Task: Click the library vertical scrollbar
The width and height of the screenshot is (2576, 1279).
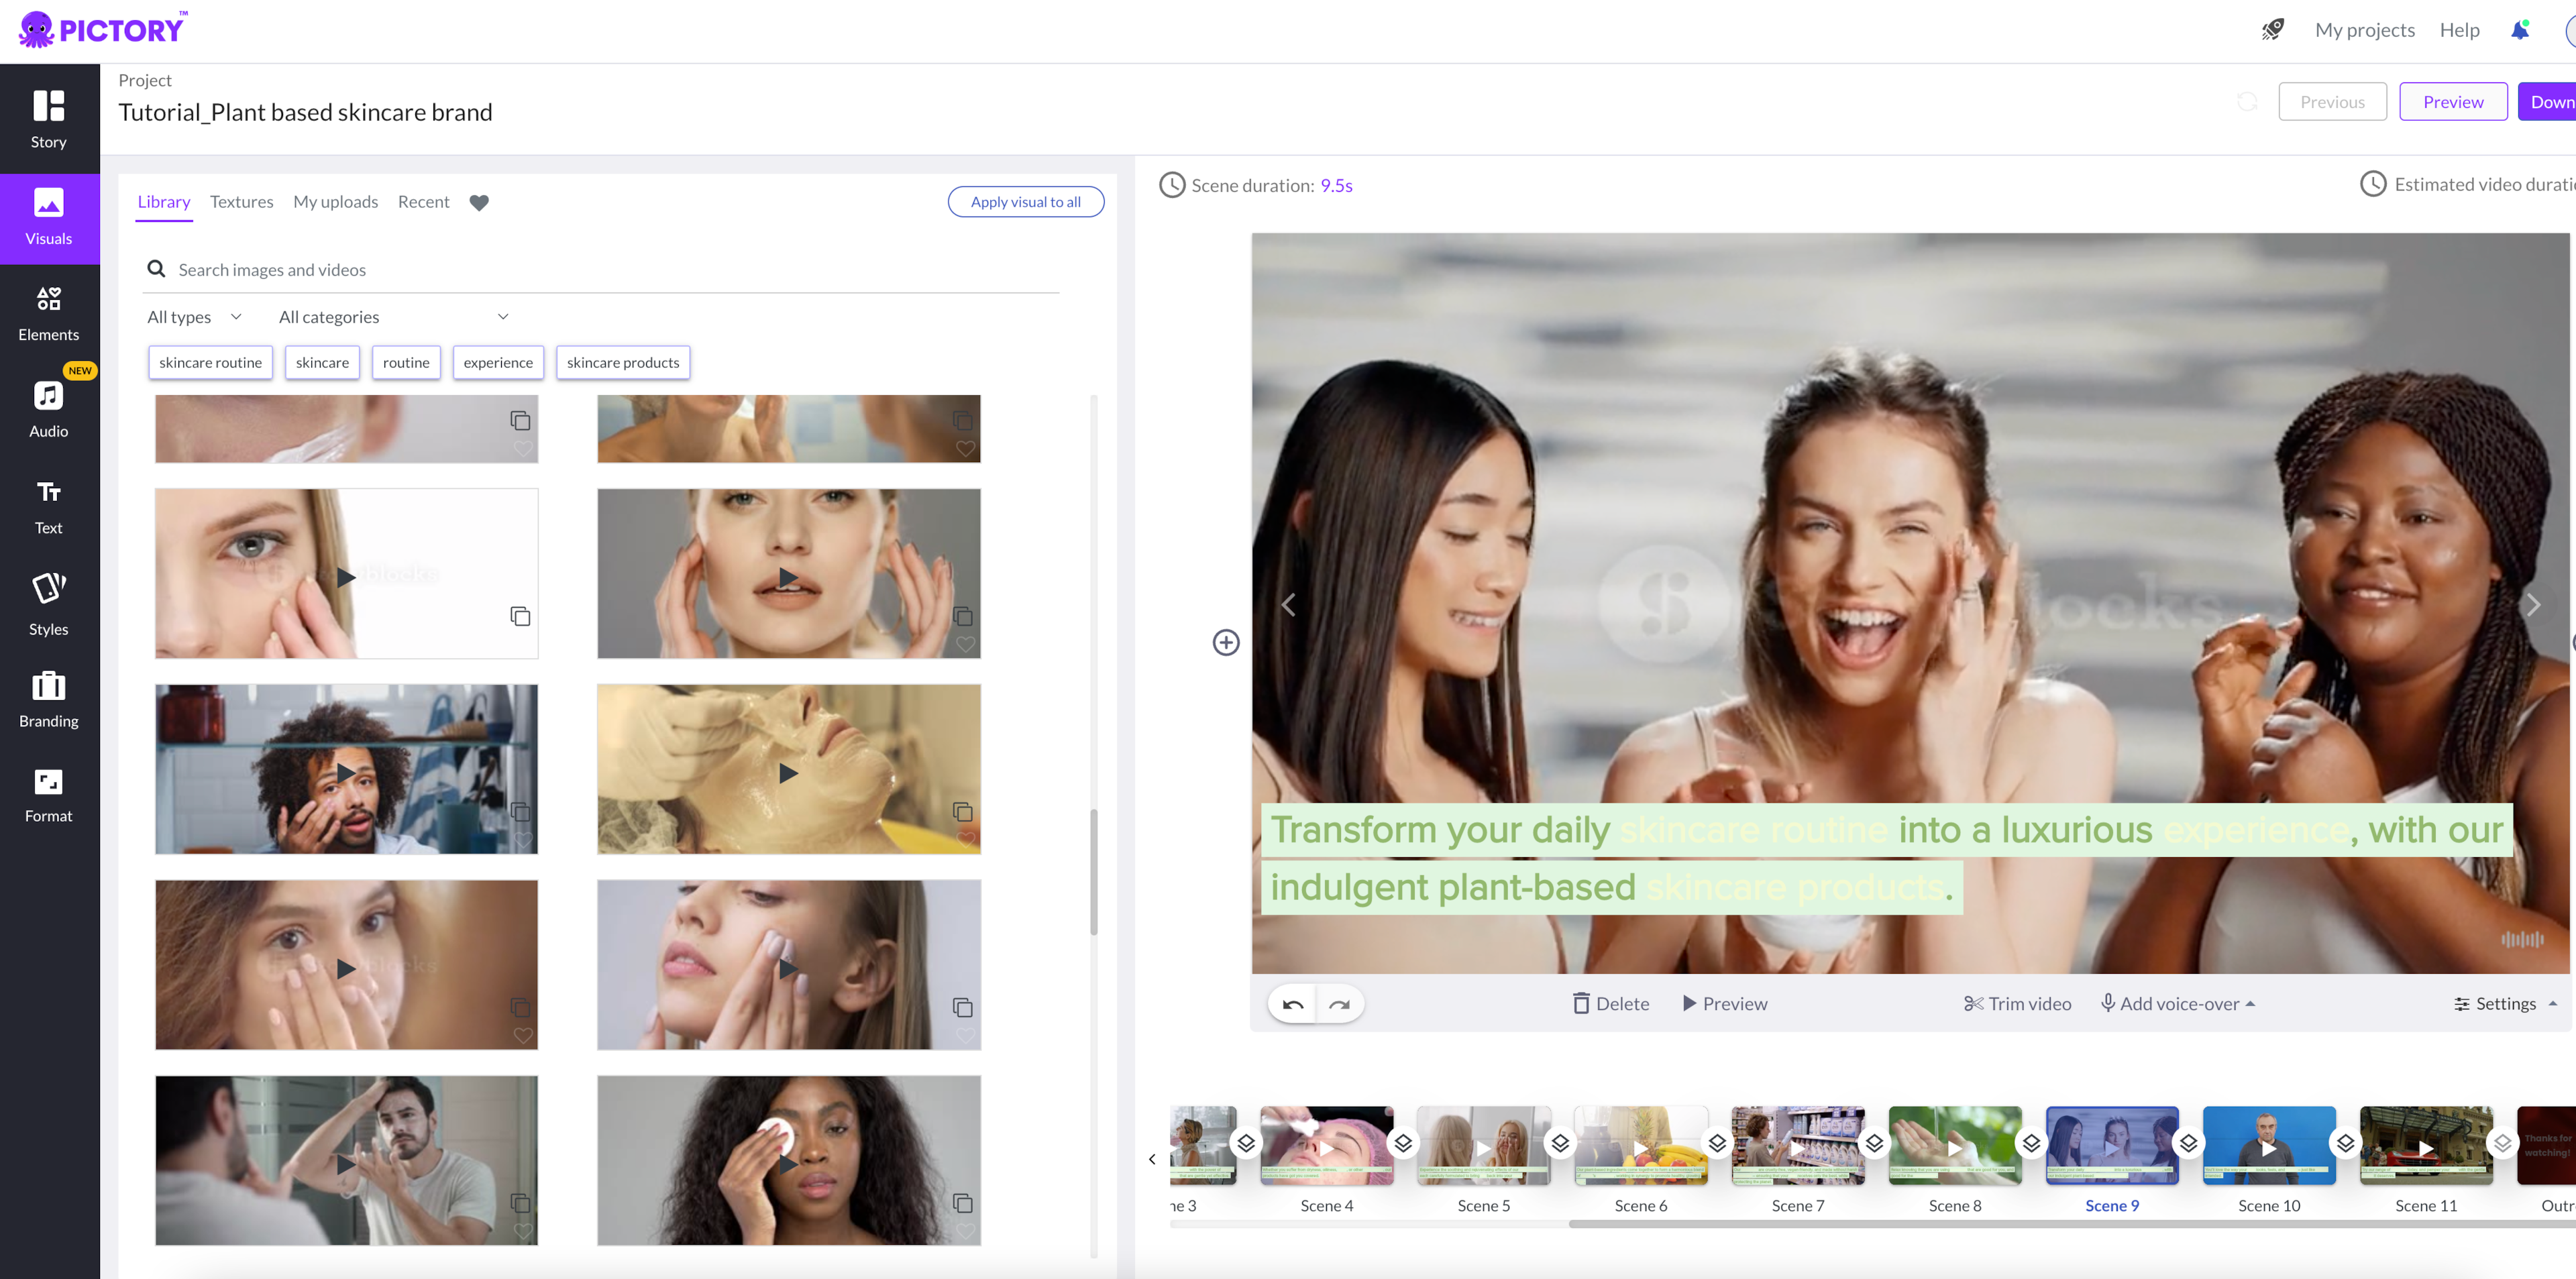Action: click(x=1093, y=872)
